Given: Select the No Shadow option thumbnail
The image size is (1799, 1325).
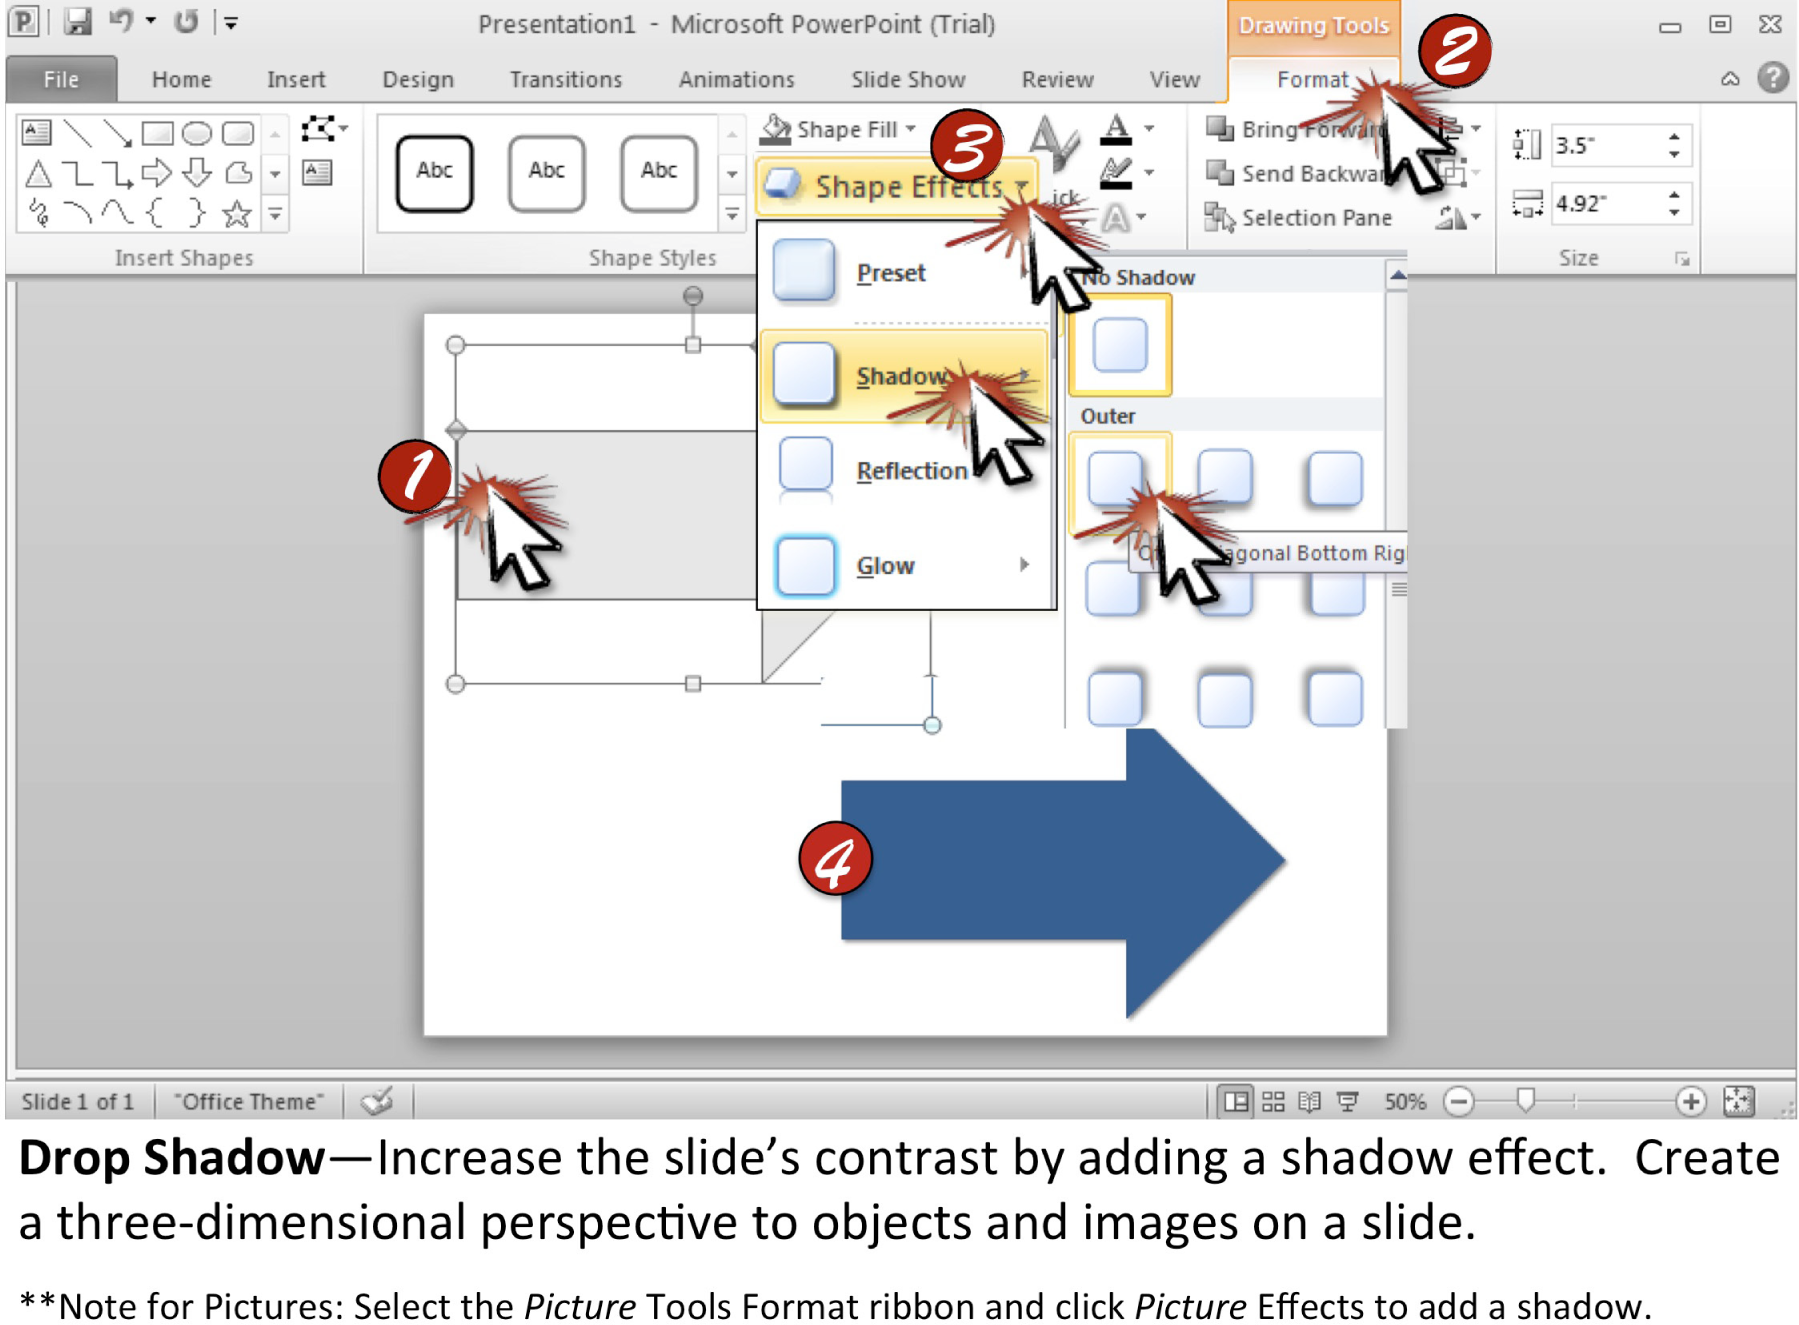Looking at the screenshot, I should tap(1119, 345).
